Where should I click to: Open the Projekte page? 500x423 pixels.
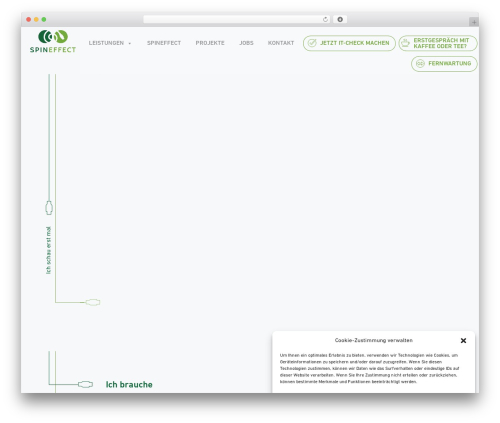point(210,43)
